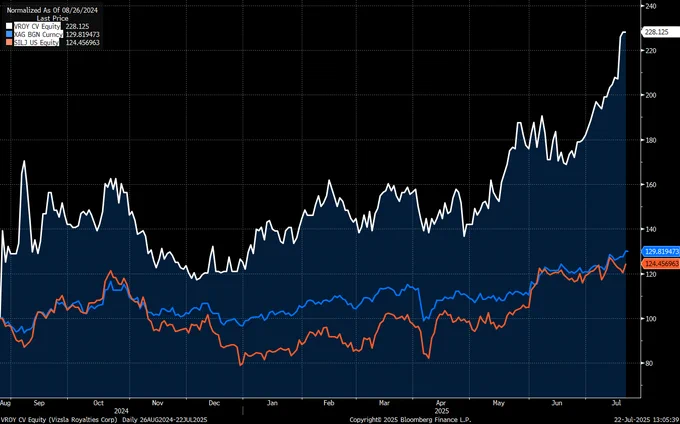The image size is (680, 424).
Task: Click the legend value 129.819473
Action: [82, 34]
